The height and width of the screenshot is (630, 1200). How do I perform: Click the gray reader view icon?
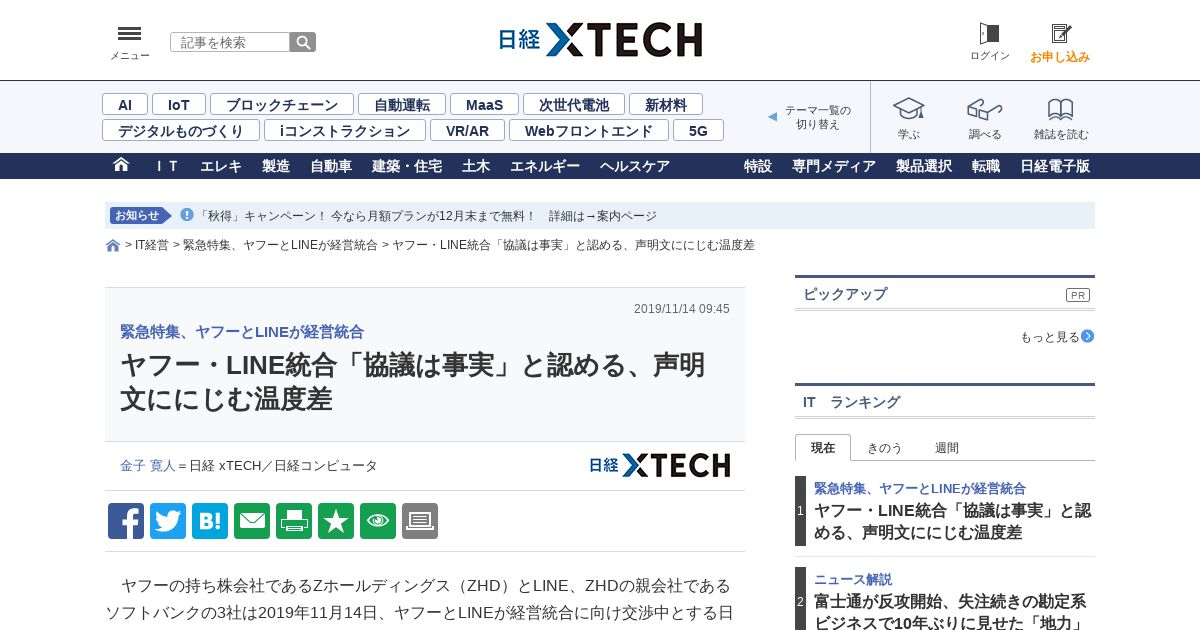coord(420,521)
